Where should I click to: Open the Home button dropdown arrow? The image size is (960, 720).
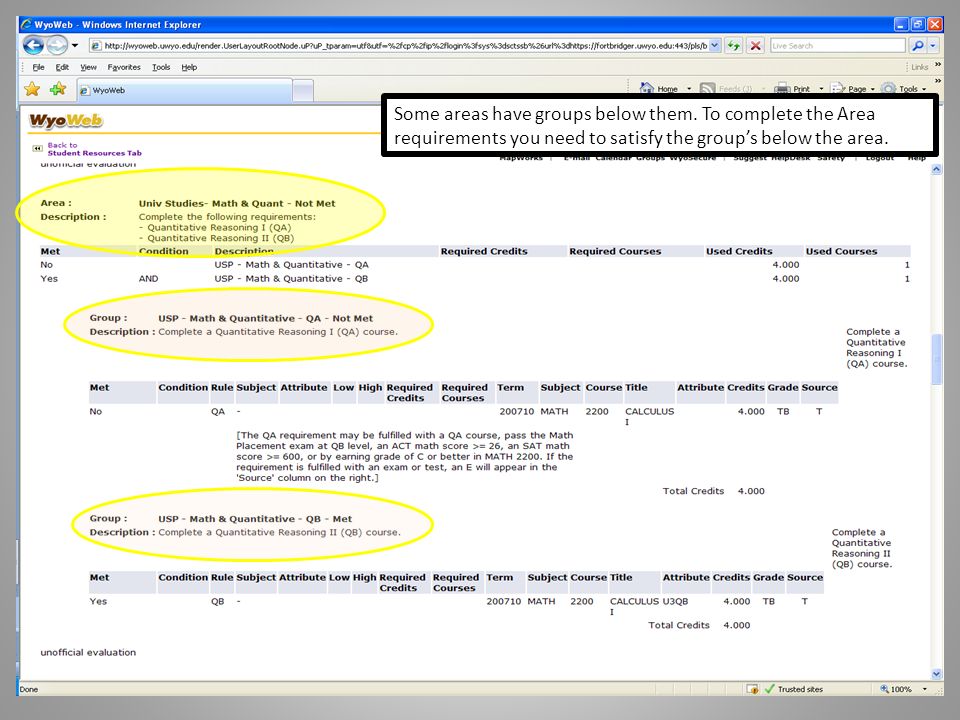(x=689, y=89)
